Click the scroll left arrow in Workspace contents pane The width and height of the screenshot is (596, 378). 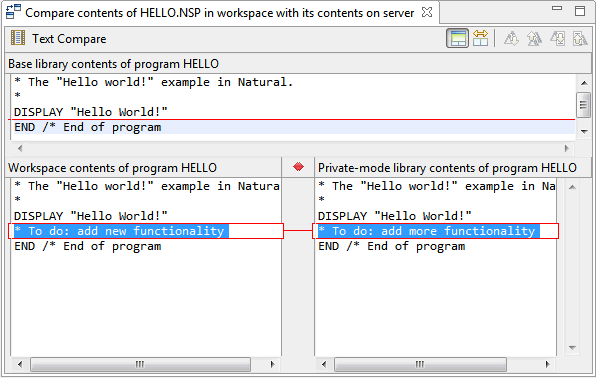20,364
